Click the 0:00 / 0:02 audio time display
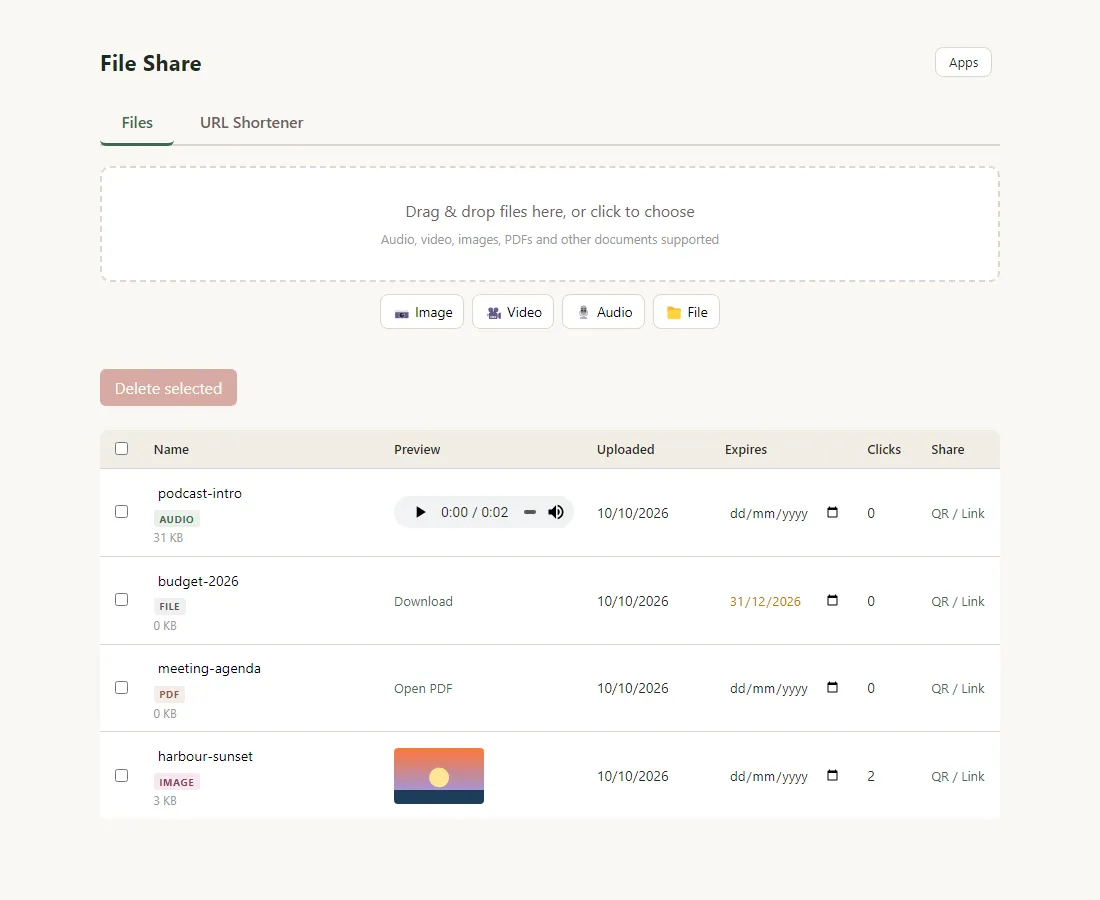The height and width of the screenshot is (900, 1100). point(474,512)
